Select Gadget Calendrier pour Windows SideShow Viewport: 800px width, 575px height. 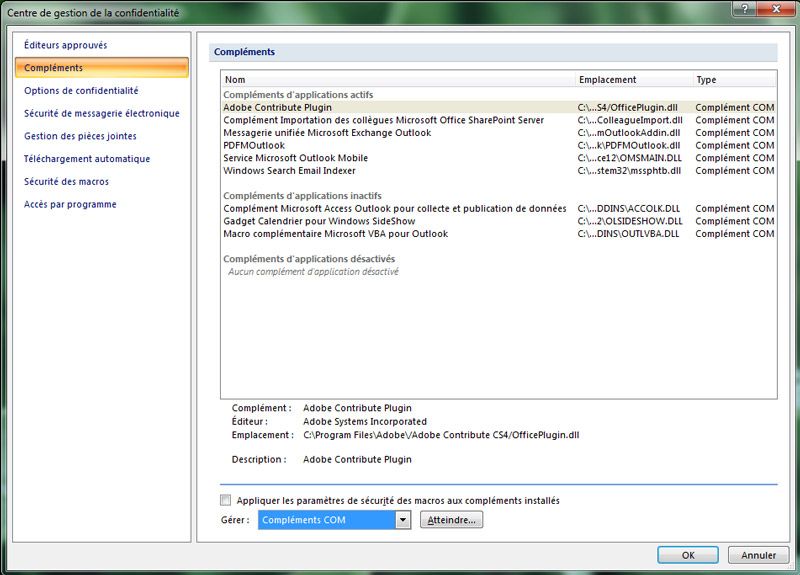[498, 221]
